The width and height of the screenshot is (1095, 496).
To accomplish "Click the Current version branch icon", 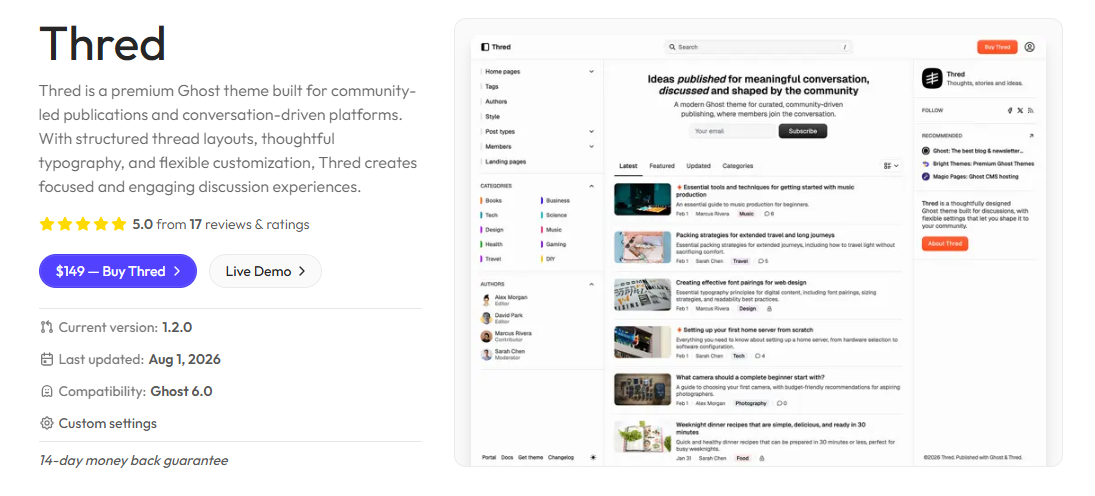I will coord(47,327).
